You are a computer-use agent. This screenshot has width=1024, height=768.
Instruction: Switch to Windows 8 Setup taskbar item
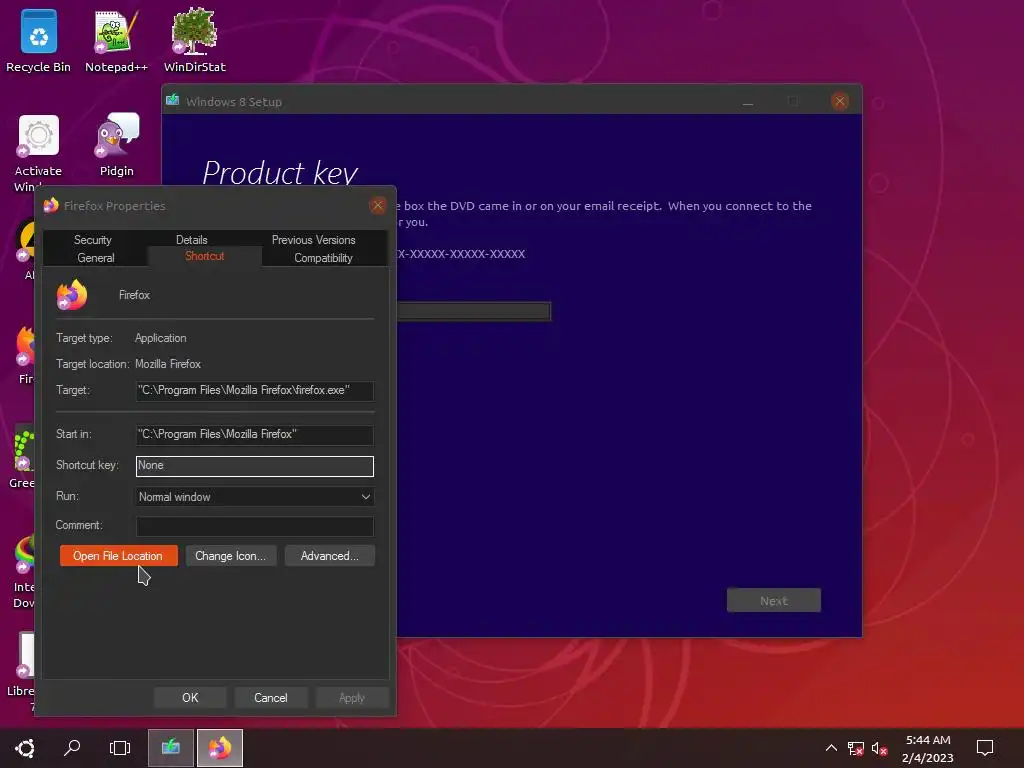171,748
